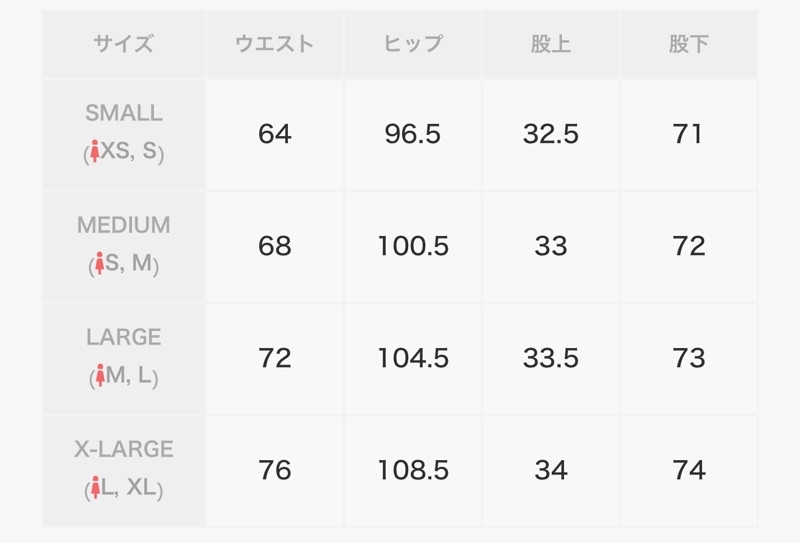Select the ヒップ column header

(x=413, y=44)
